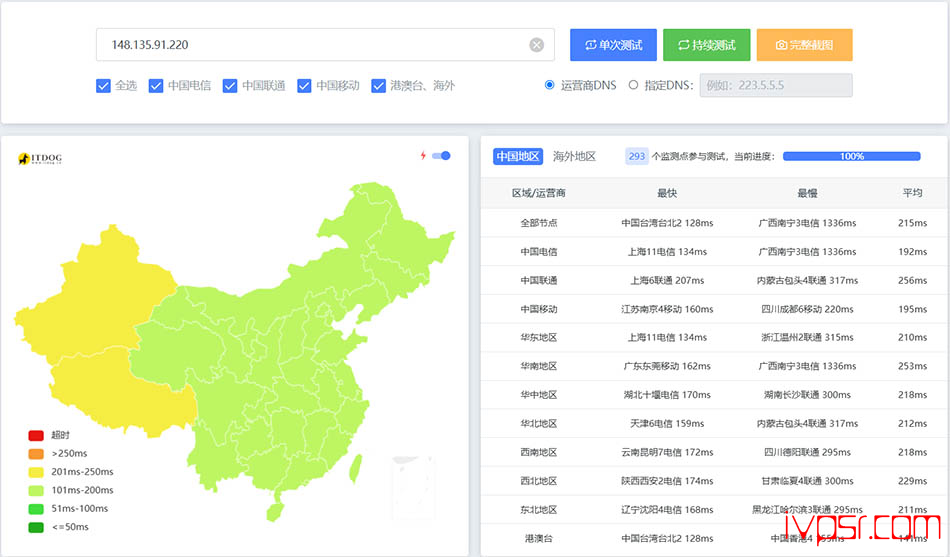Toggle the 全选 select-all checkbox
950x557 pixels.
click(x=103, y=85)
